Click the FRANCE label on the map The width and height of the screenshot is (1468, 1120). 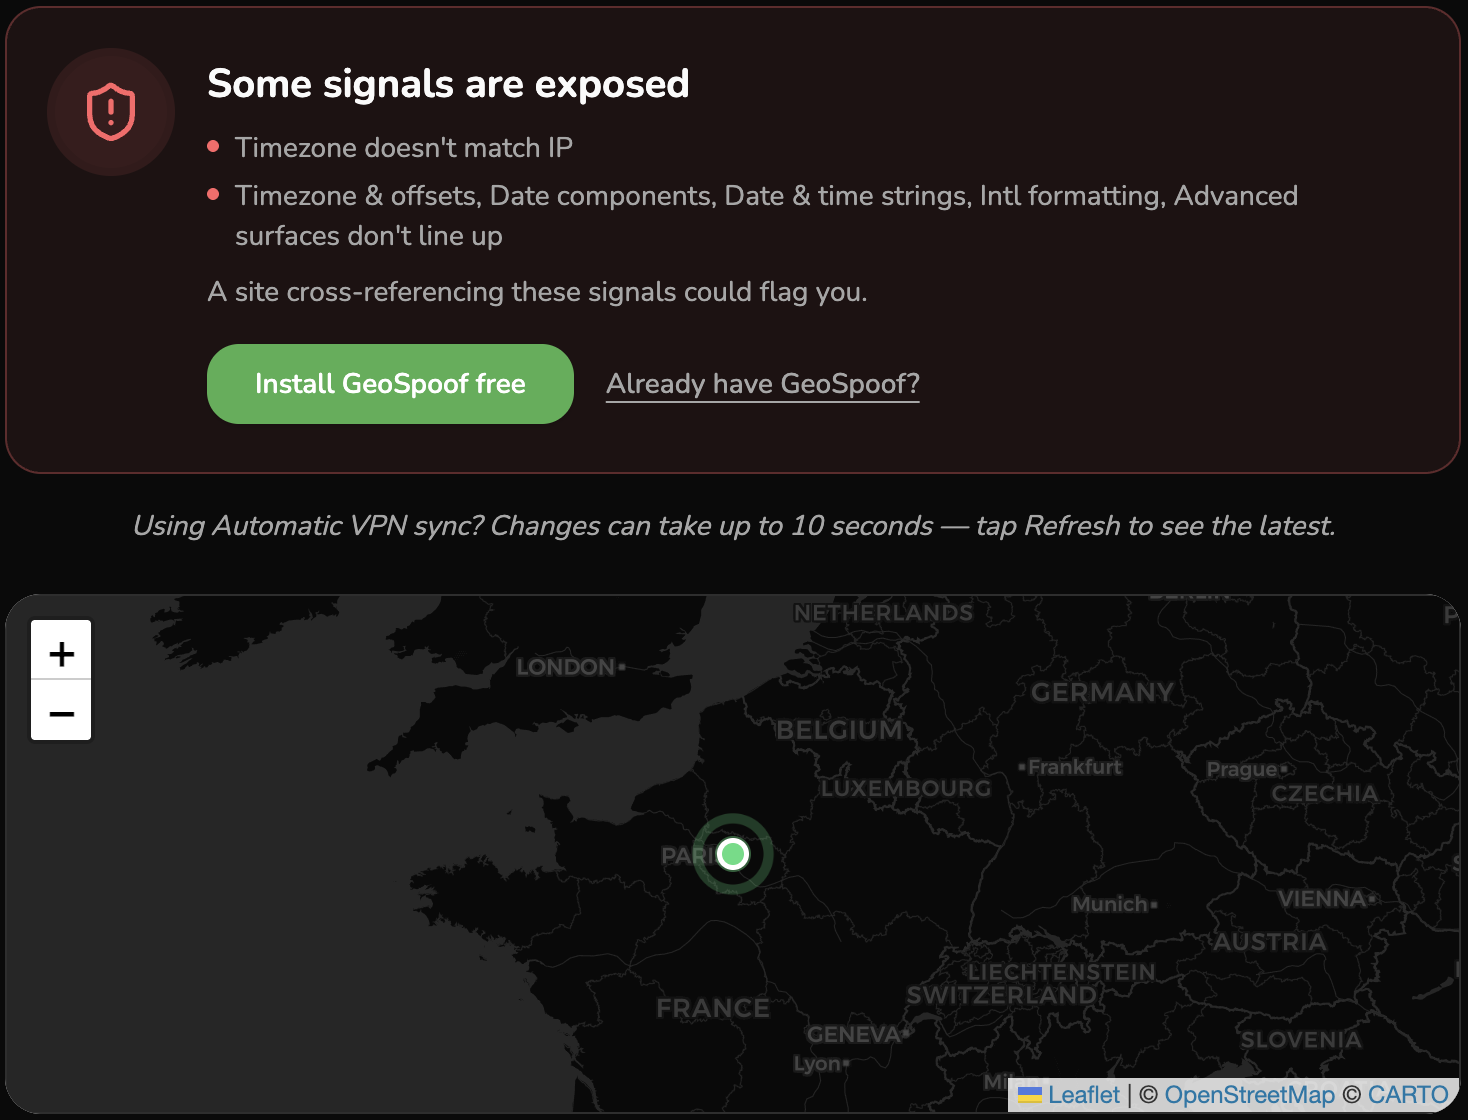pyautogui.click(x=713, y=1008)
